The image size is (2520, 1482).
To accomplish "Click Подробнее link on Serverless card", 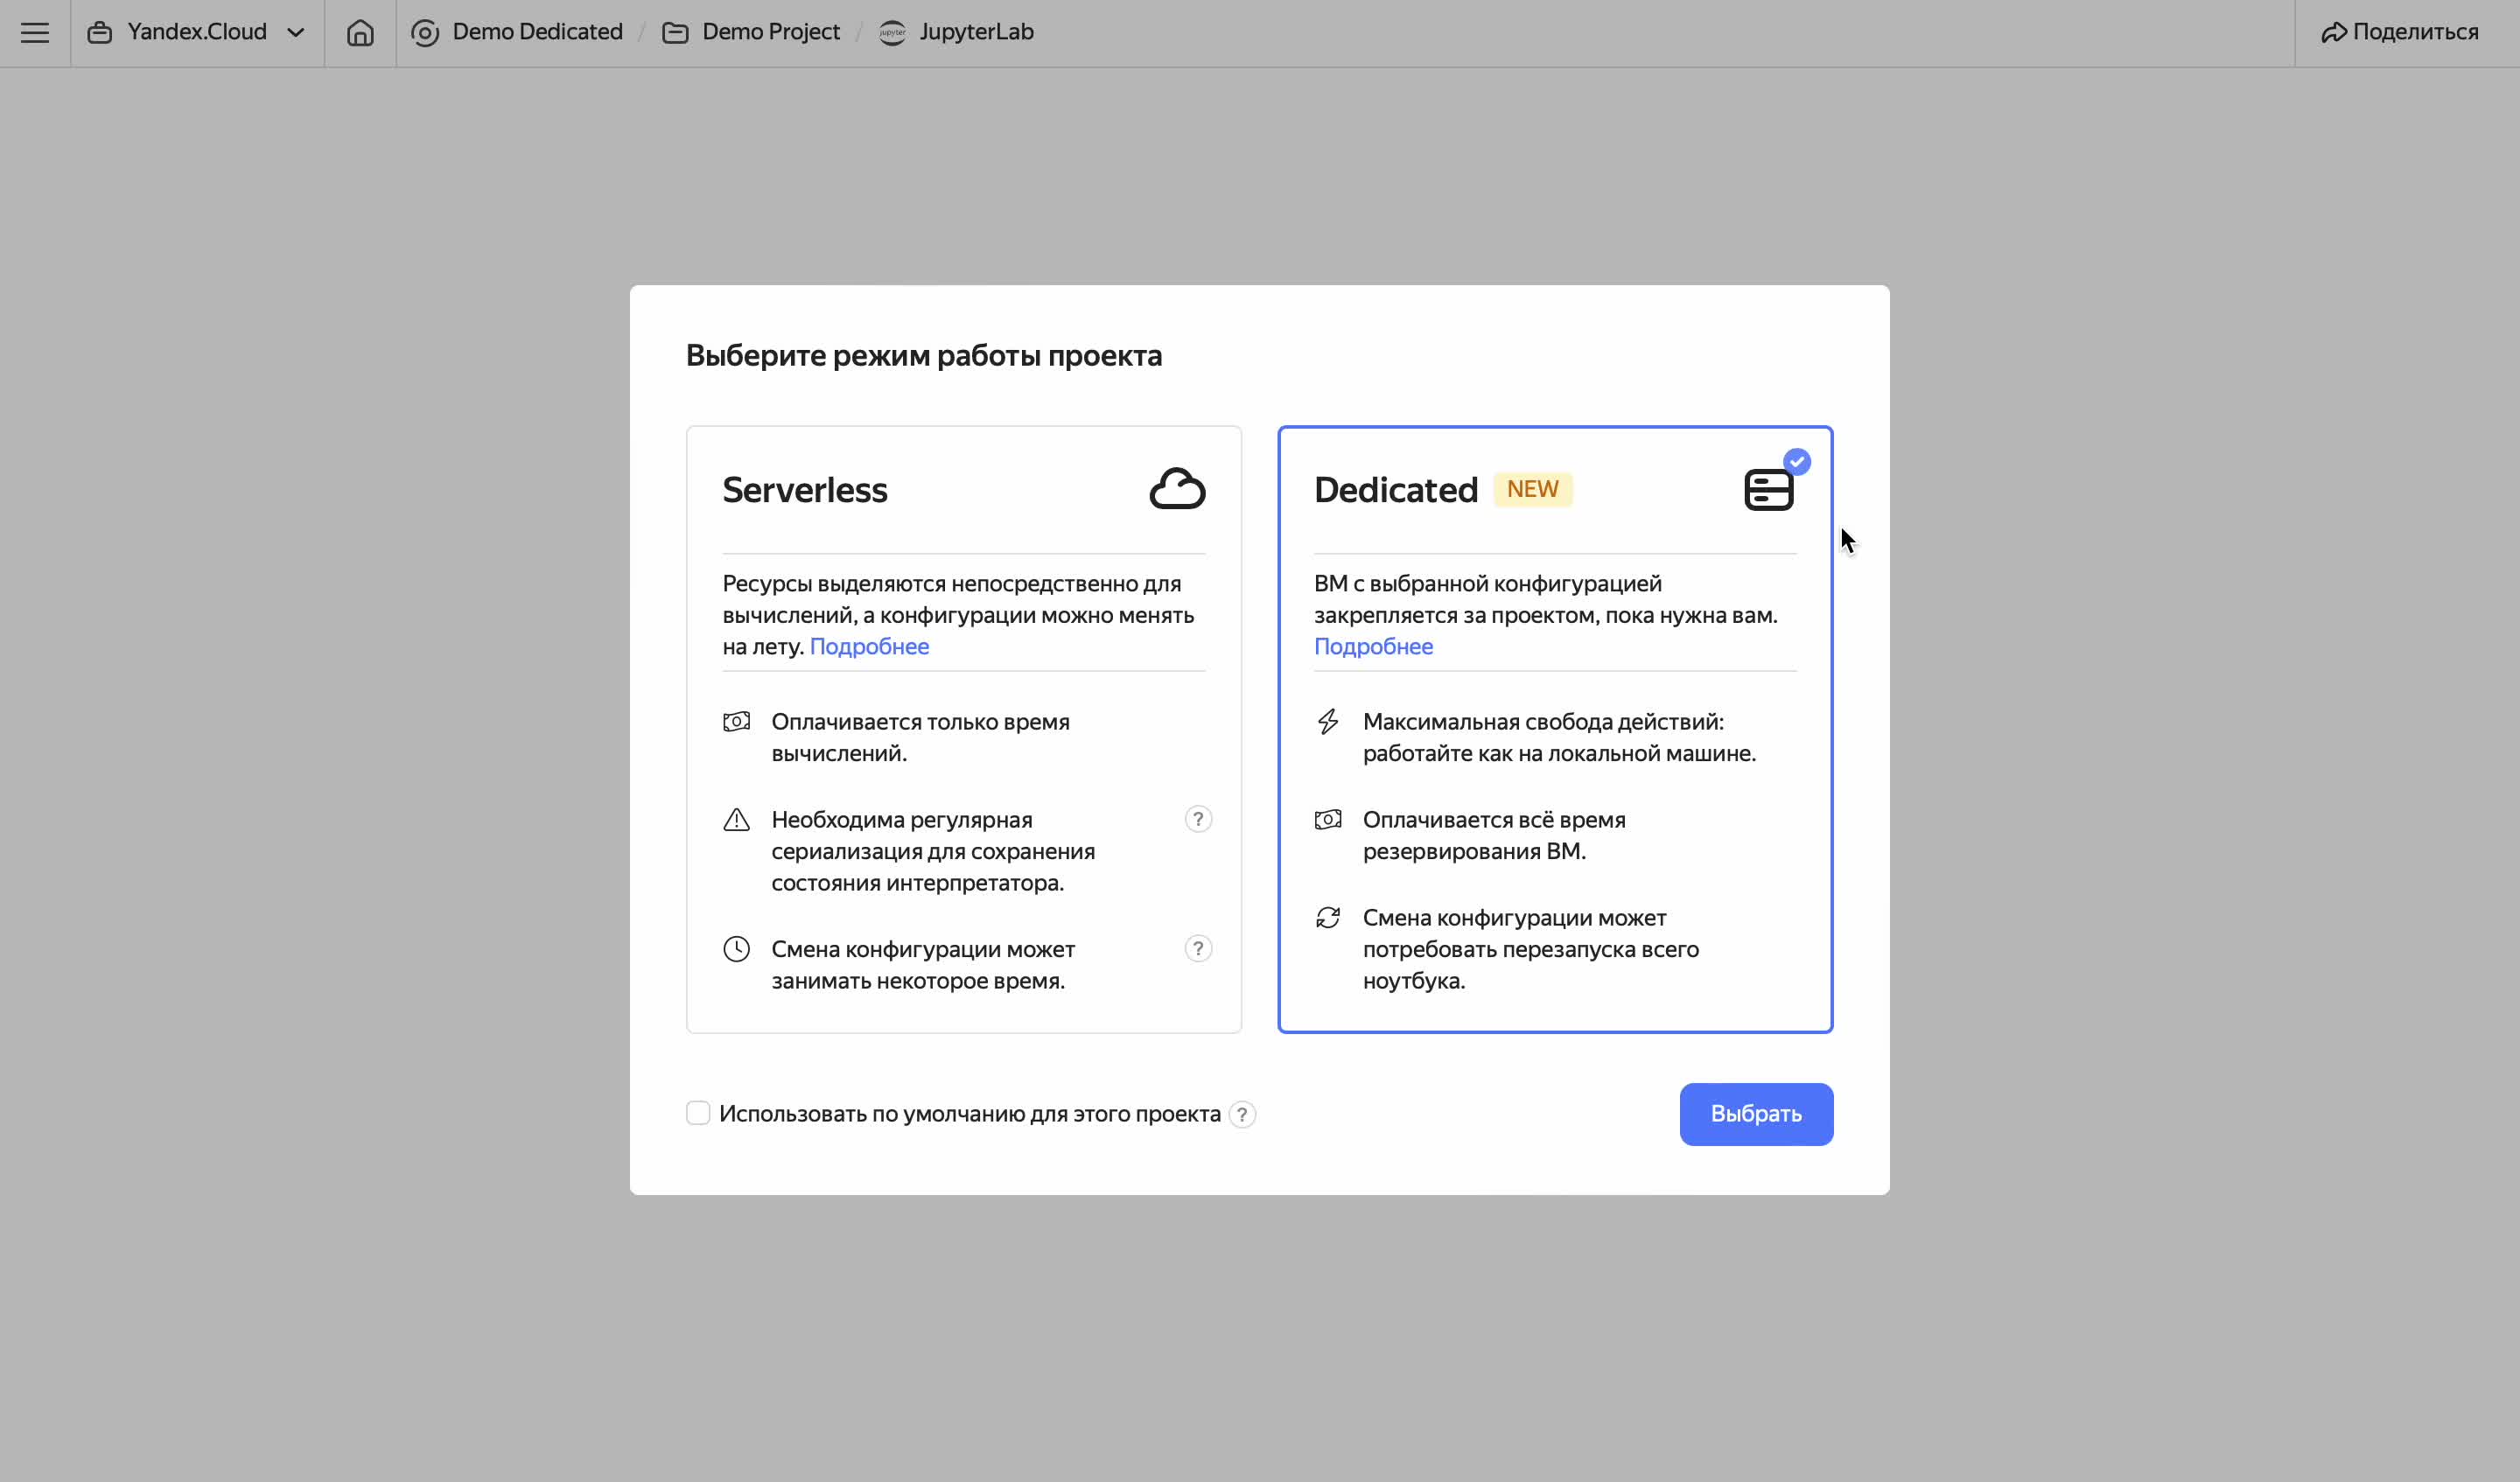I will (x=866, y=646).
